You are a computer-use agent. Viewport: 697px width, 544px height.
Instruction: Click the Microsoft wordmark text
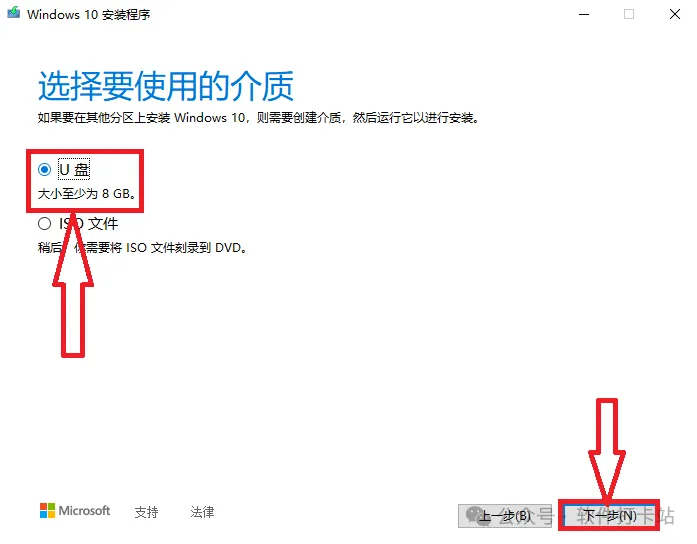84,511
